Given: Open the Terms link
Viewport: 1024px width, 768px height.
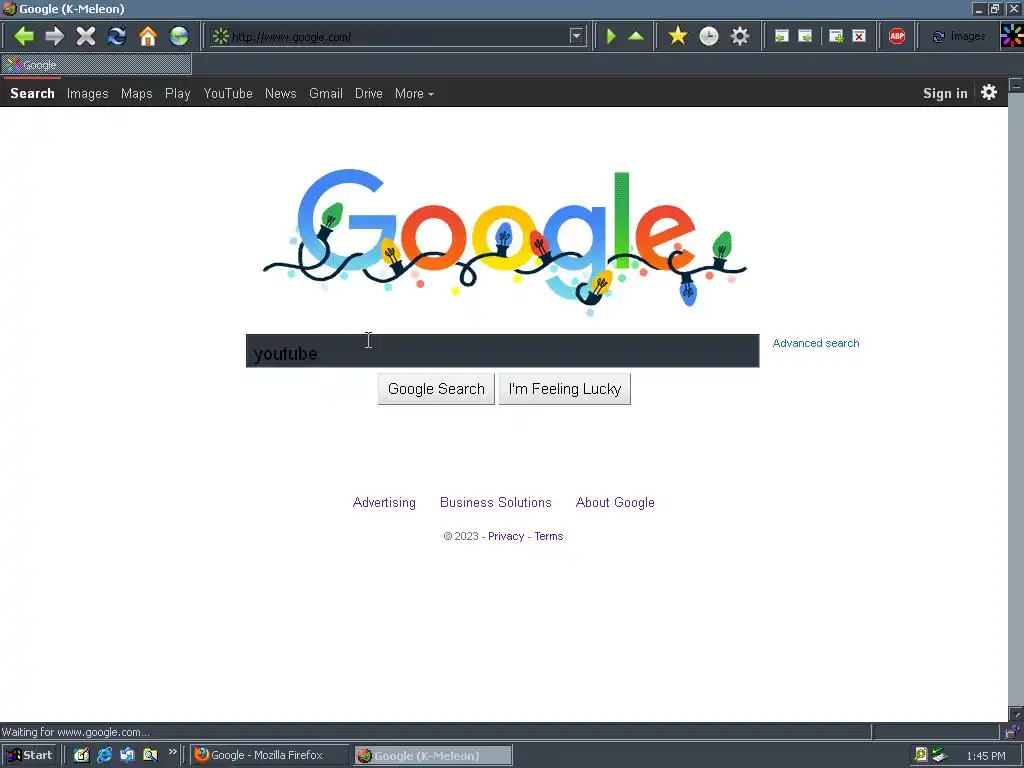Looking at the screenshot, I should pos(549,536).
